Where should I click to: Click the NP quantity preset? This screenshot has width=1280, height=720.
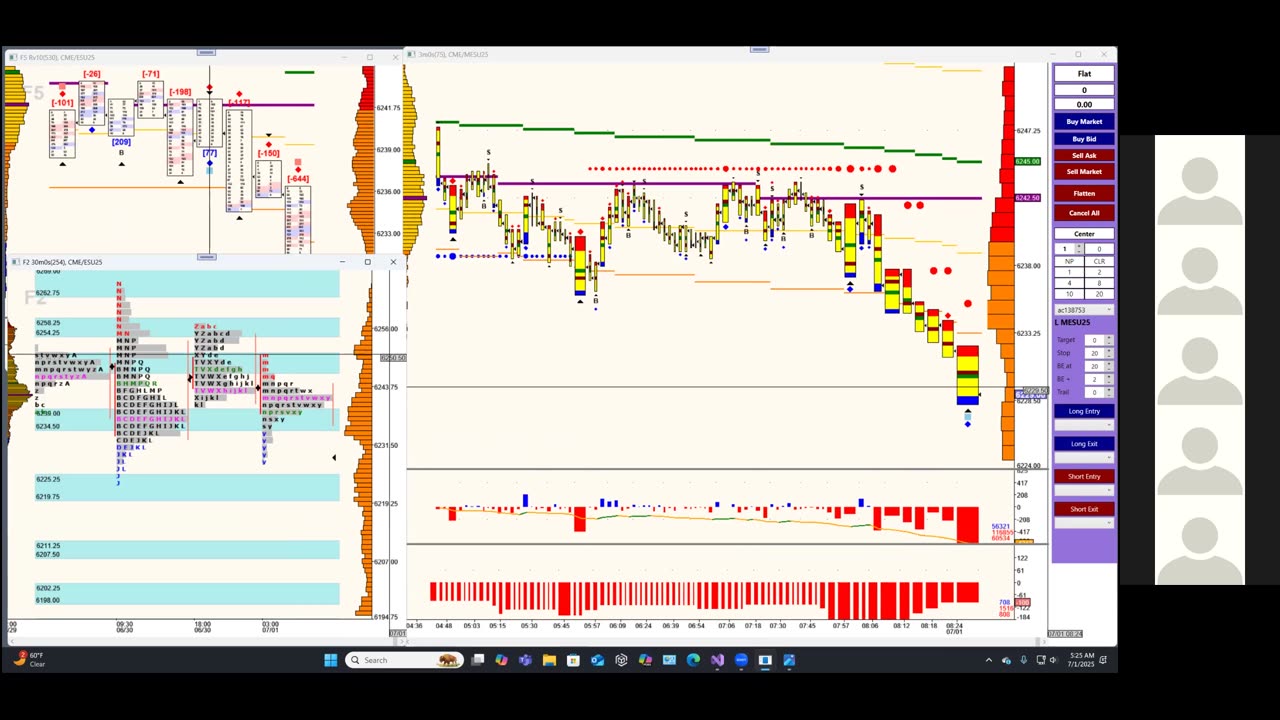1069,261
